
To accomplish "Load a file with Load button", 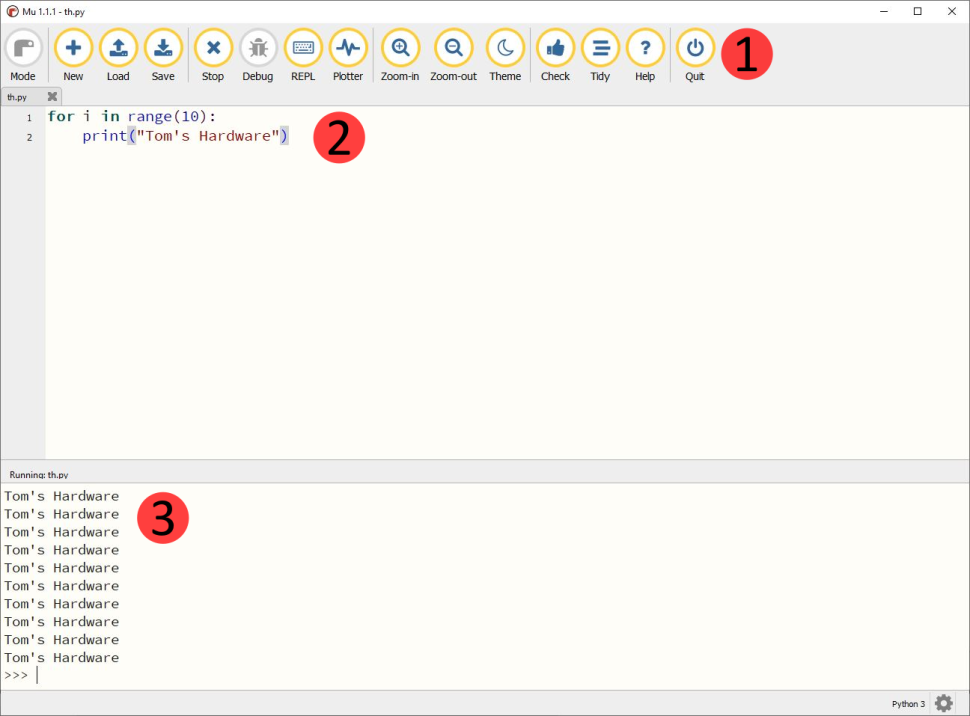I will [x=118, y=55].
